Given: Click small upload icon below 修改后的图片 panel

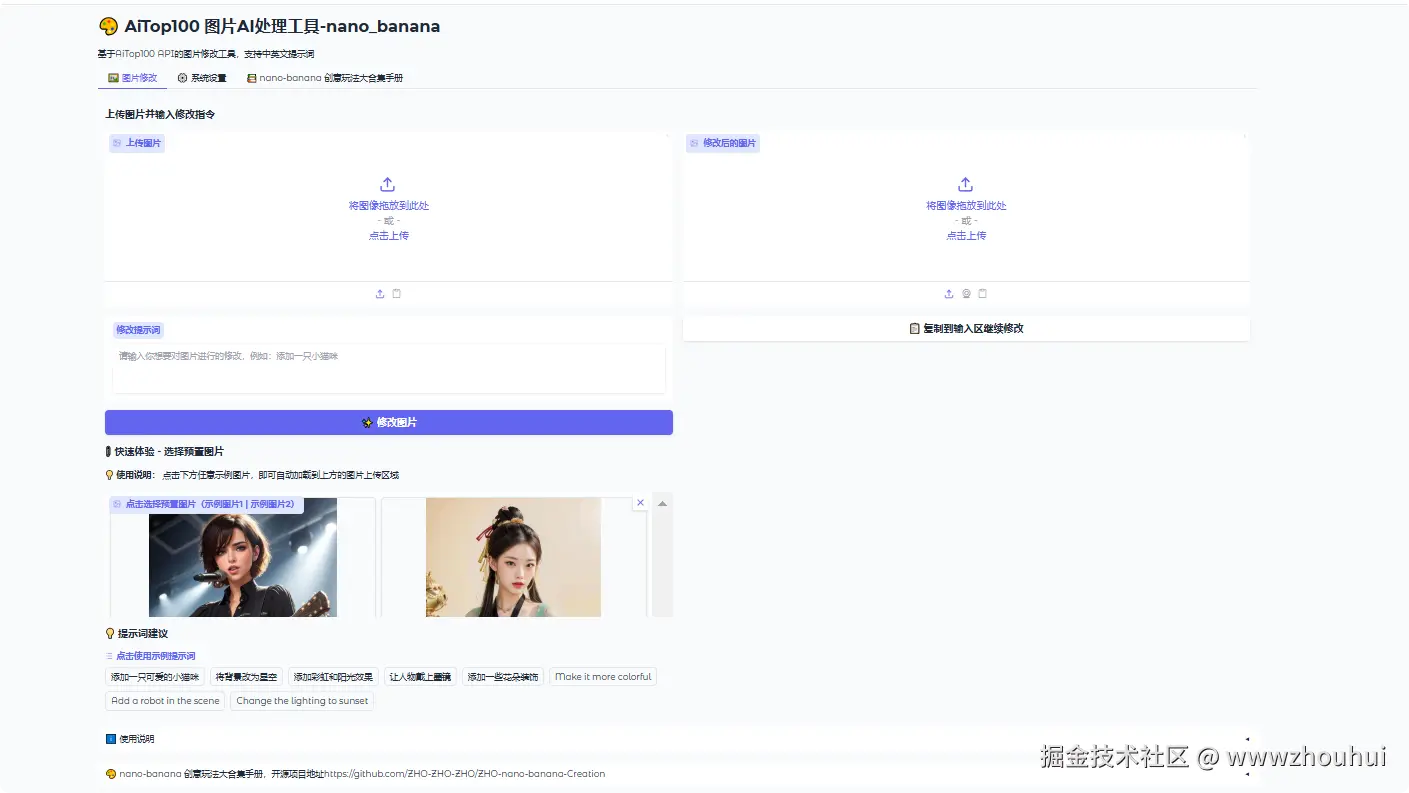Looking at the screenshot, I should pos(949,294).
